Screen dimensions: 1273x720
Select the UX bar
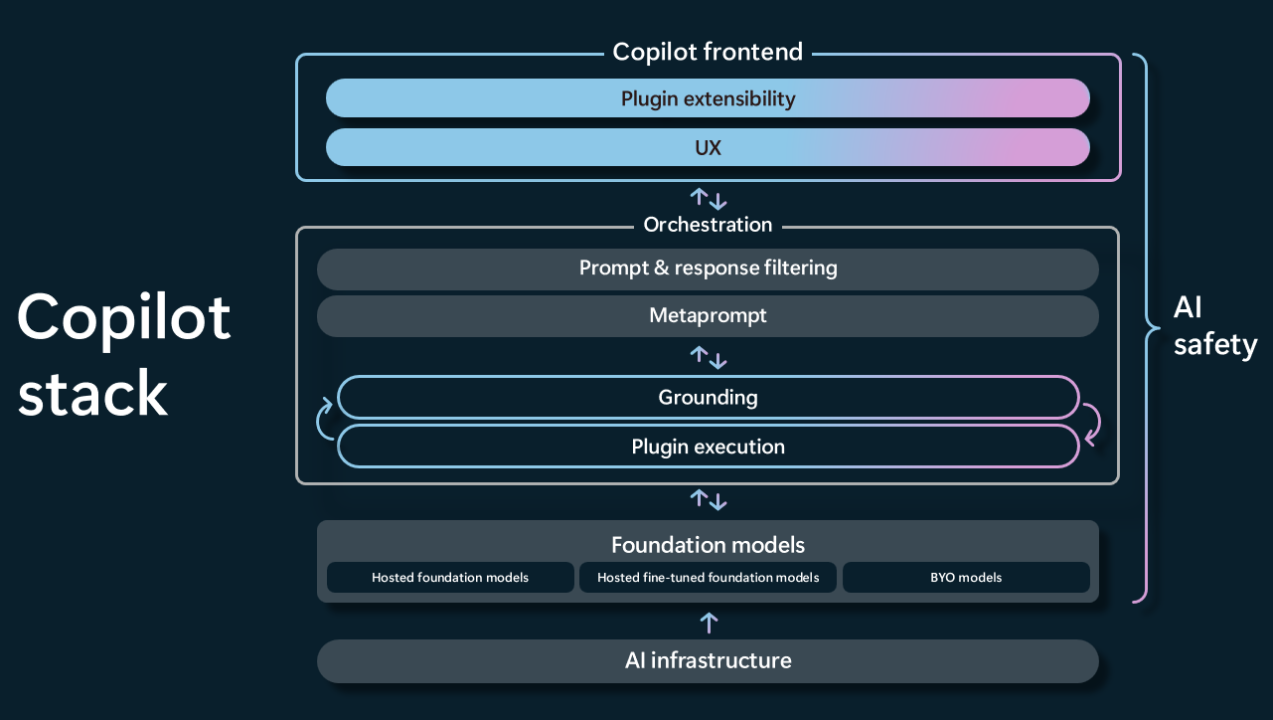(707, 148)
